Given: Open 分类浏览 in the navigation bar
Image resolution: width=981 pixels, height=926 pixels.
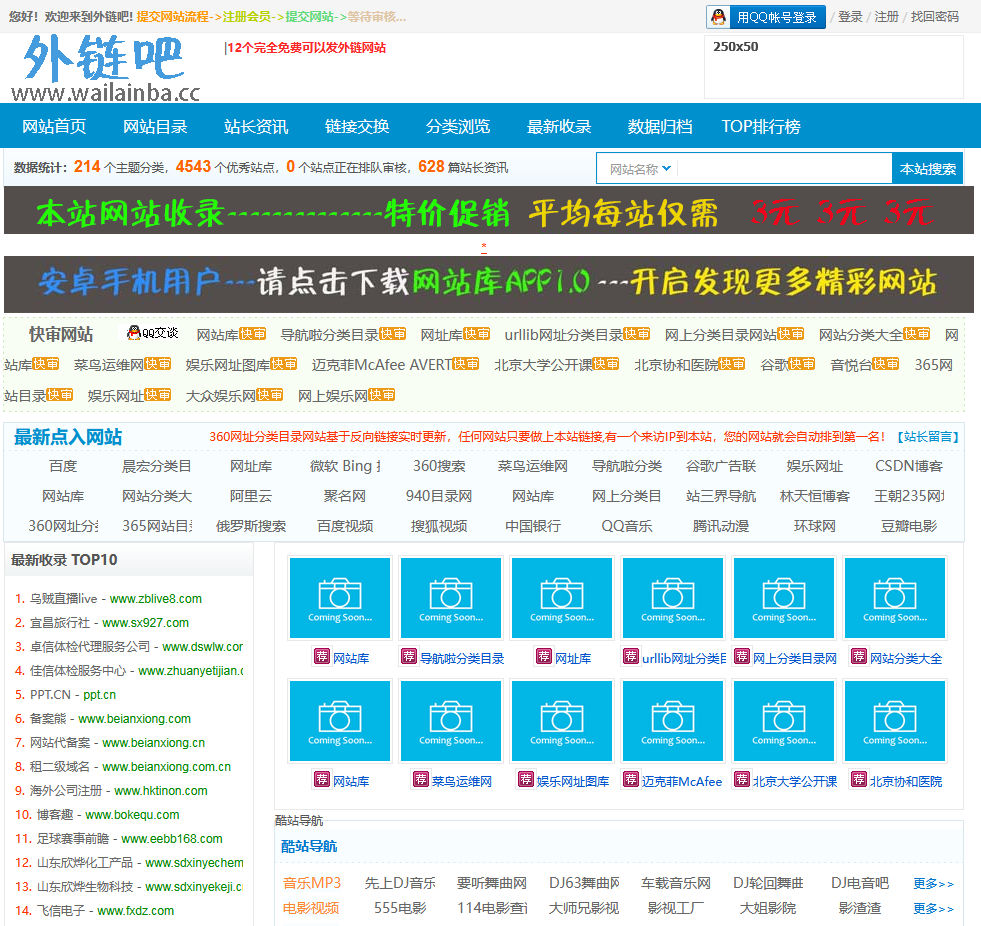Looking at the screenshot, I should [x=458, y=126].
